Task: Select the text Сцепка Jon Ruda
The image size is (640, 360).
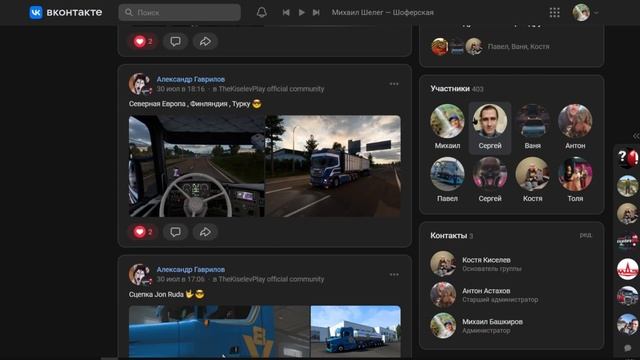Action: pyautogui.click(x=156, y=294)
